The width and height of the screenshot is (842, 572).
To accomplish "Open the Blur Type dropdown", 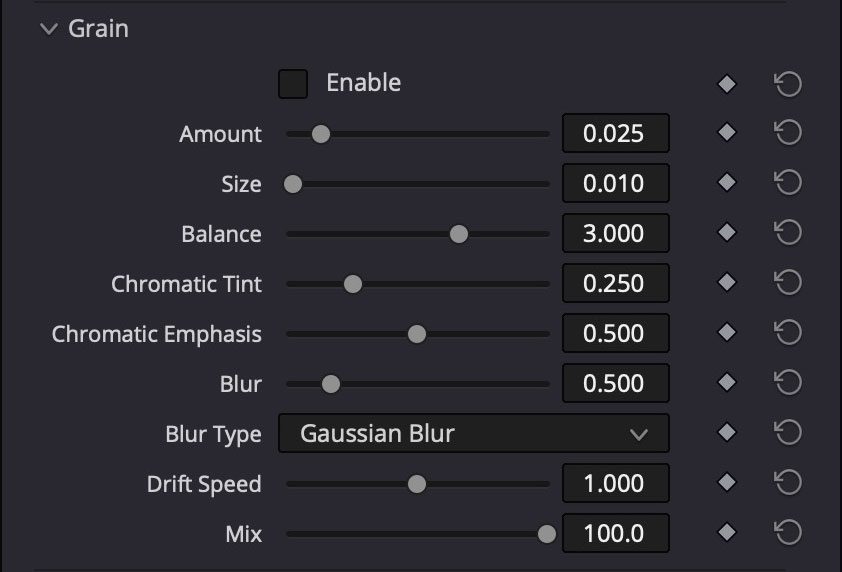I will 473,434.
